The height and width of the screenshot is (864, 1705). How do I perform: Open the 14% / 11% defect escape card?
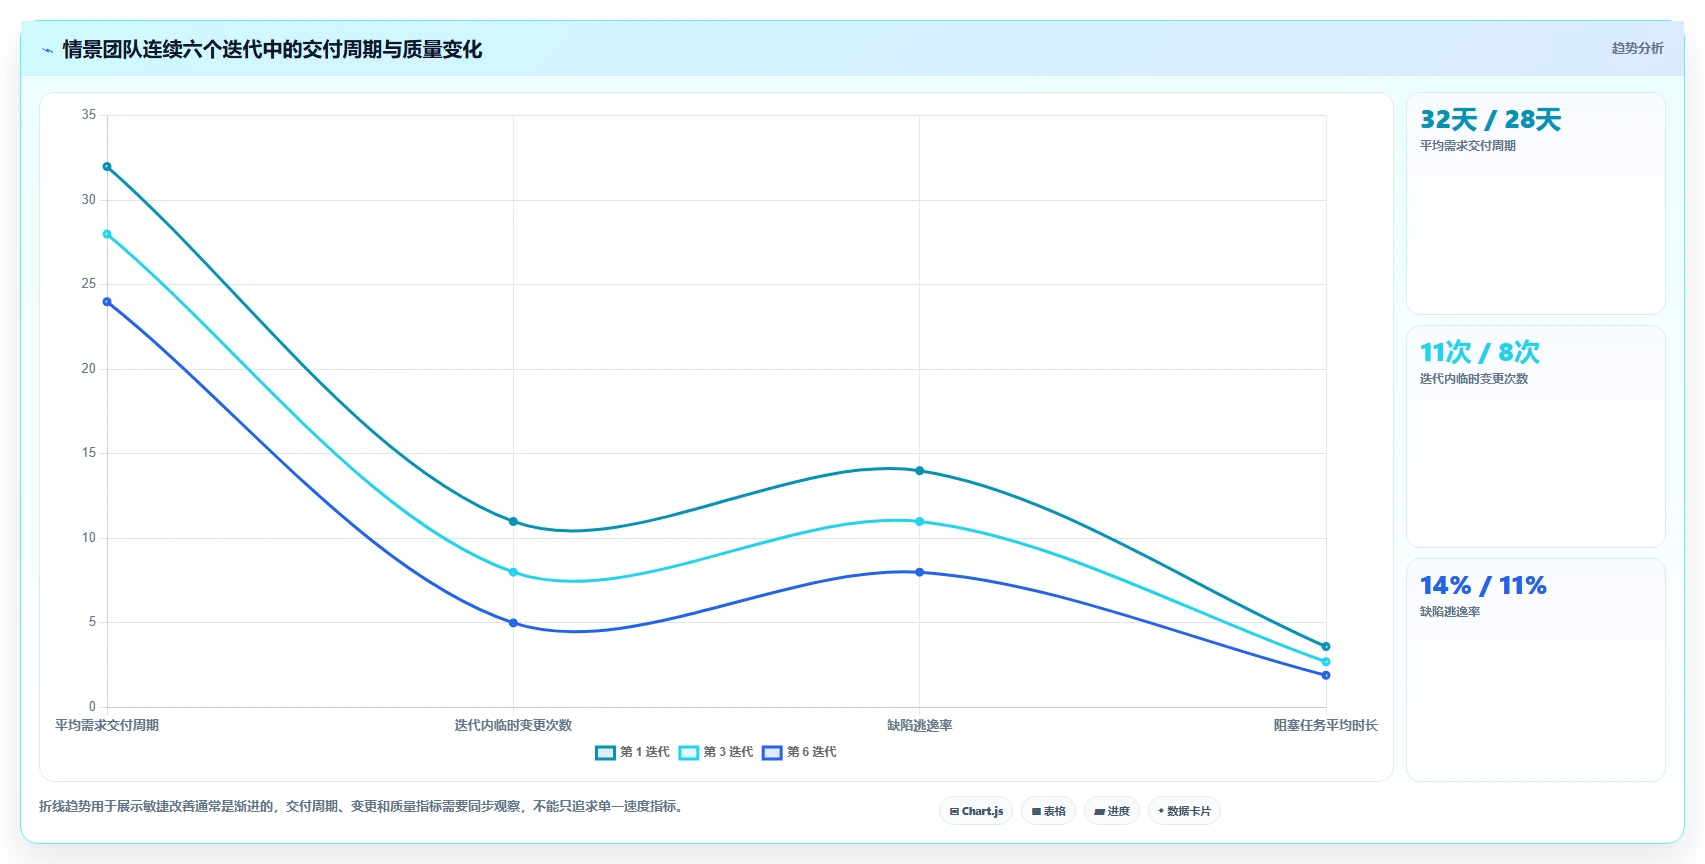point(1535,670)
